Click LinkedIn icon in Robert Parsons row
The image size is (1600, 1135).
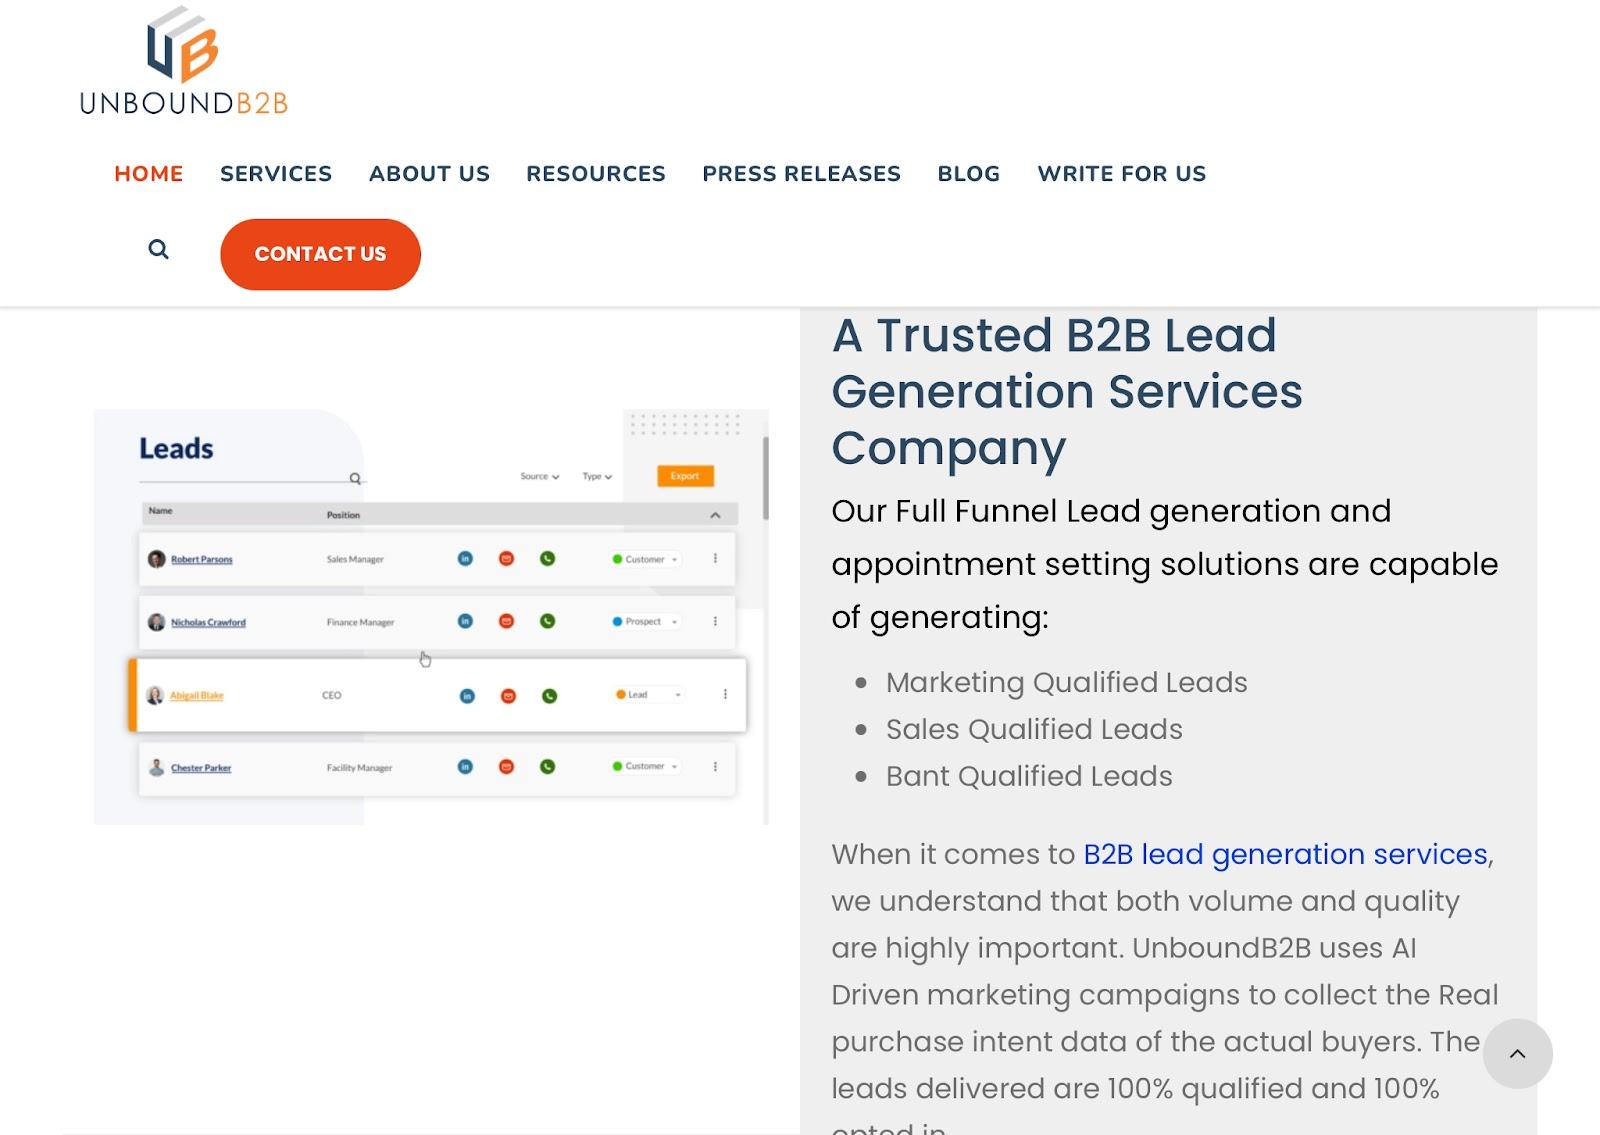465,558
